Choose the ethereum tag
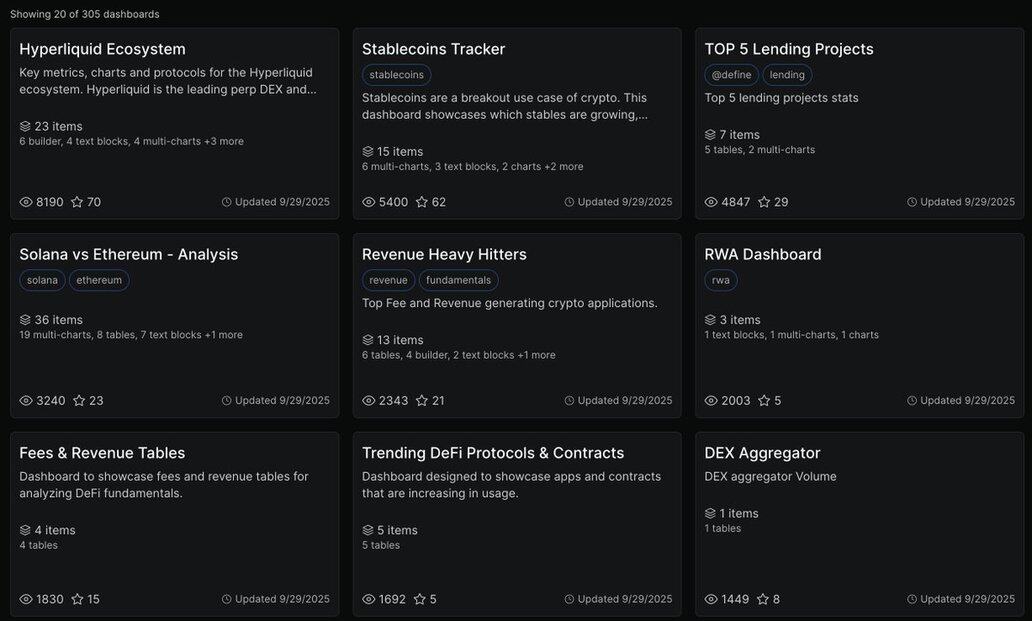The image size is (1032, 621). pyautogui.click(x=99, y=280)
